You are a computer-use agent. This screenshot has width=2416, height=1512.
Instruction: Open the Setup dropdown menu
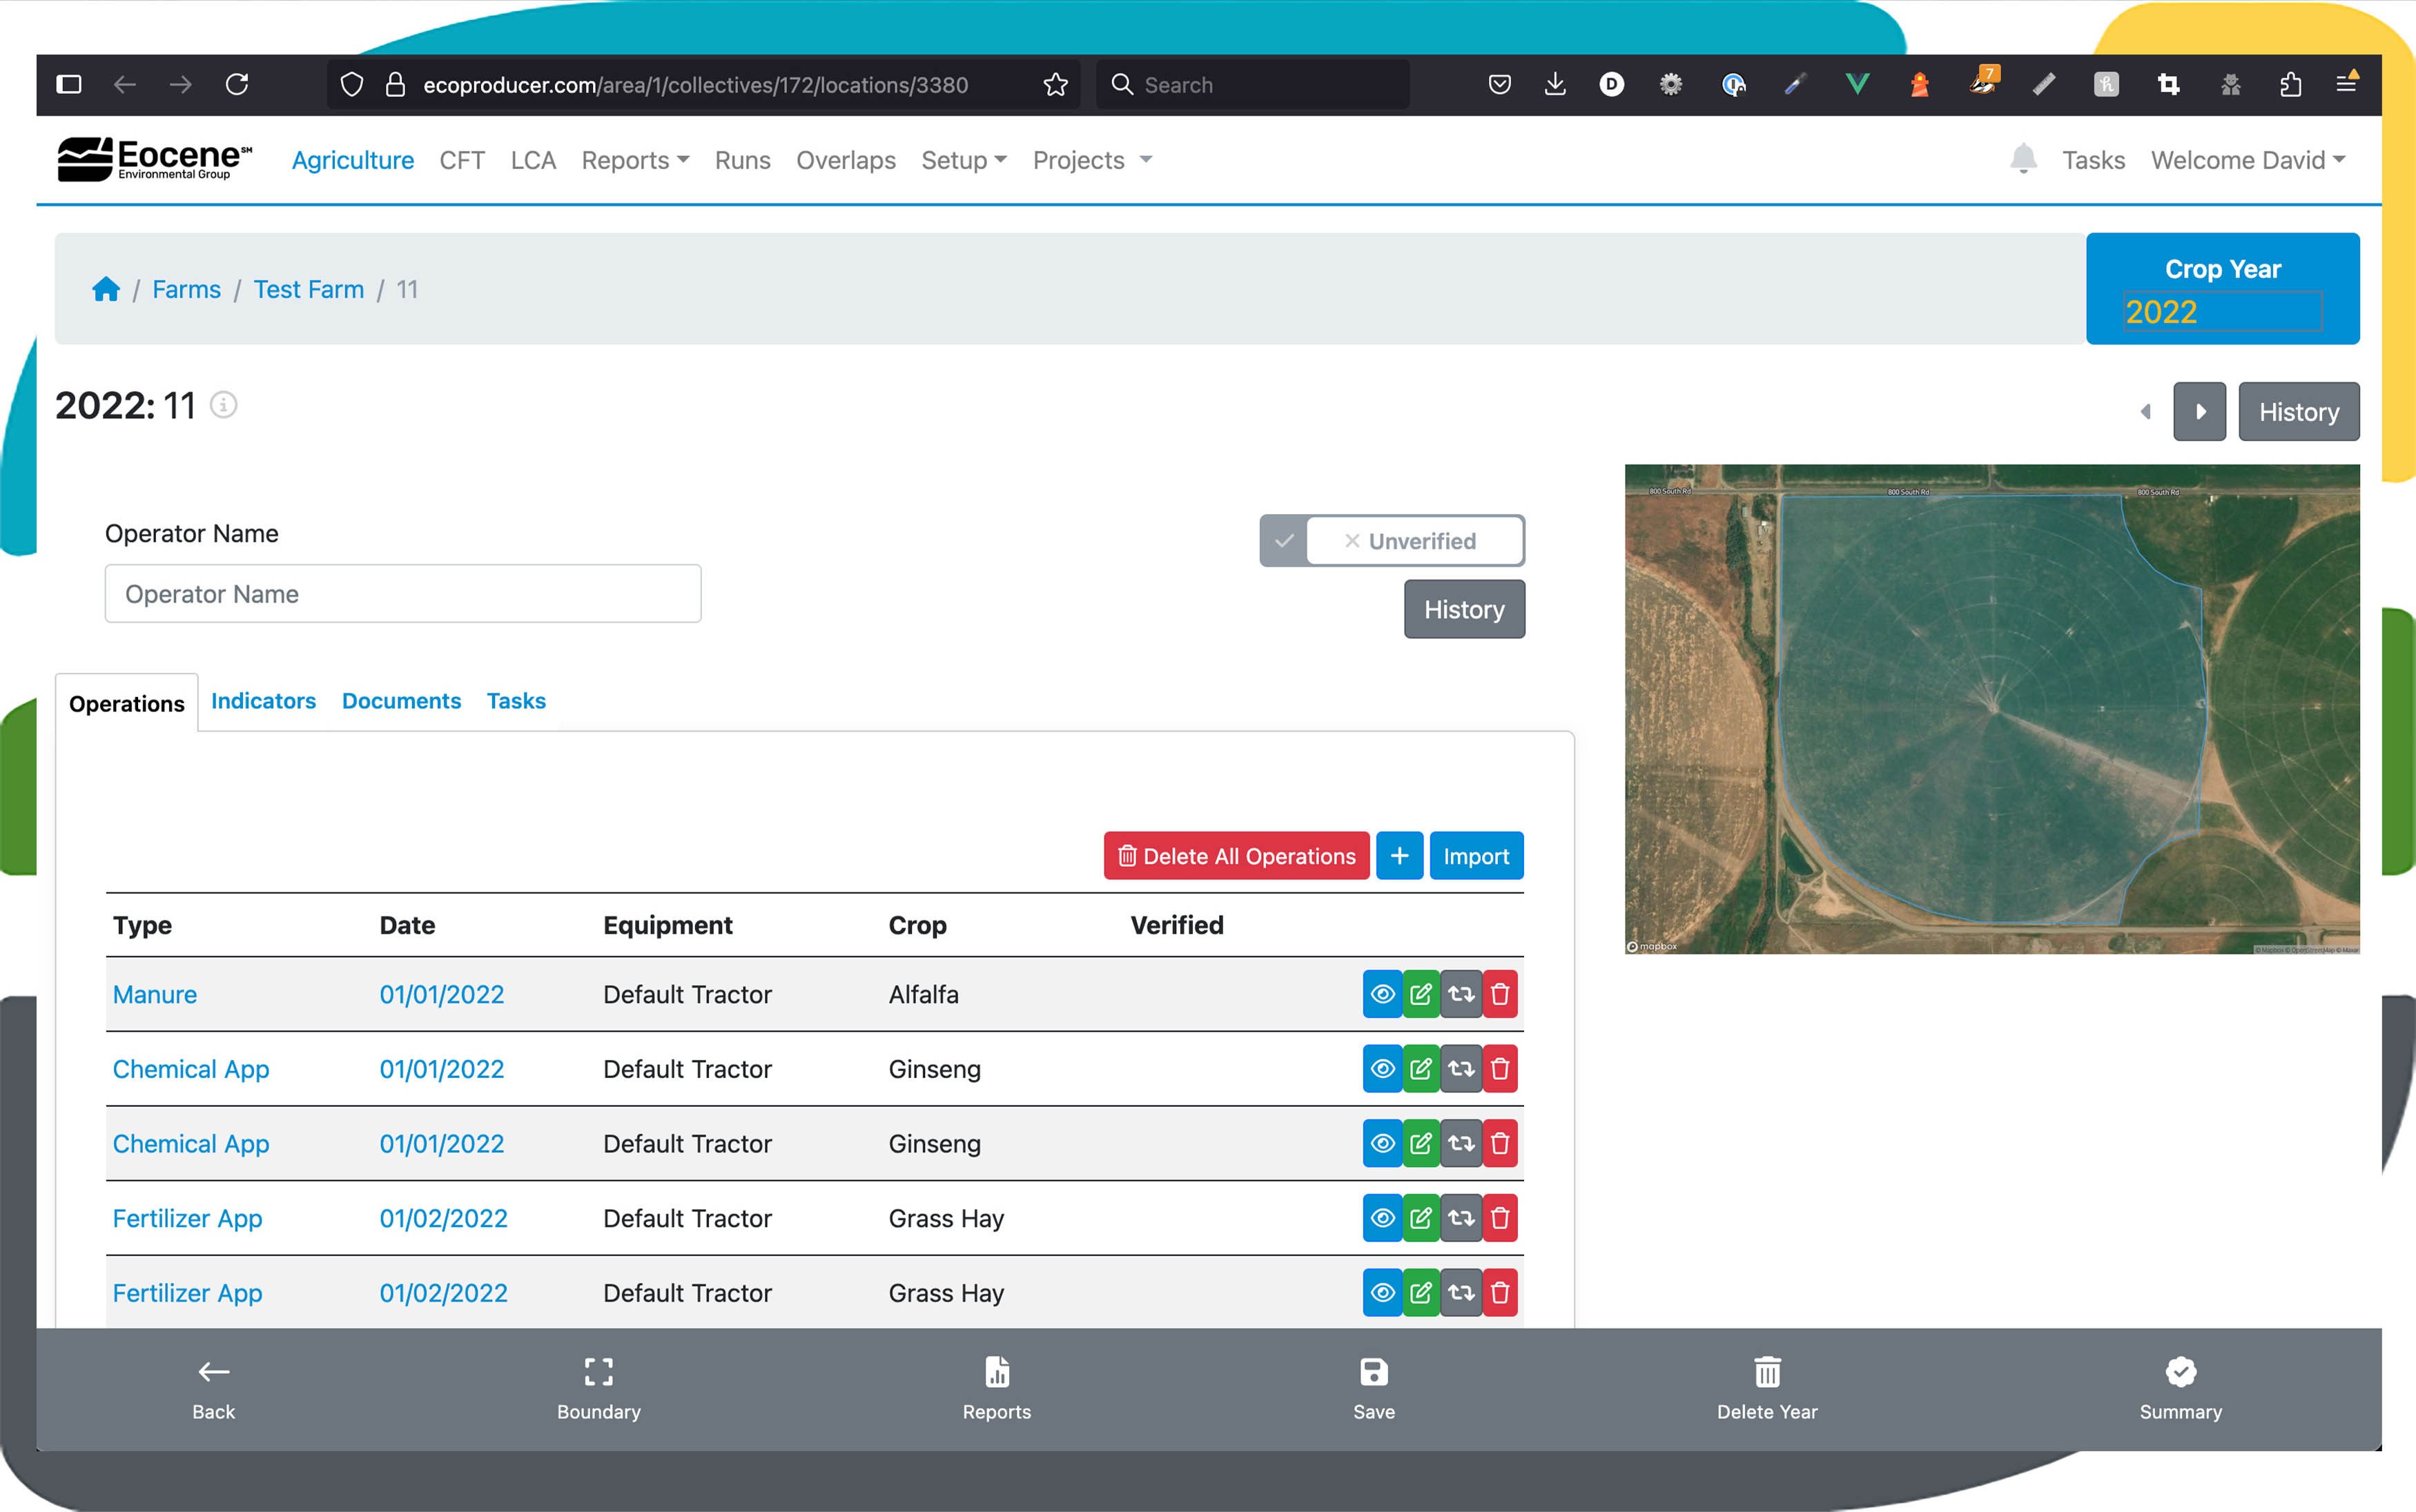(x=963, y=160)
